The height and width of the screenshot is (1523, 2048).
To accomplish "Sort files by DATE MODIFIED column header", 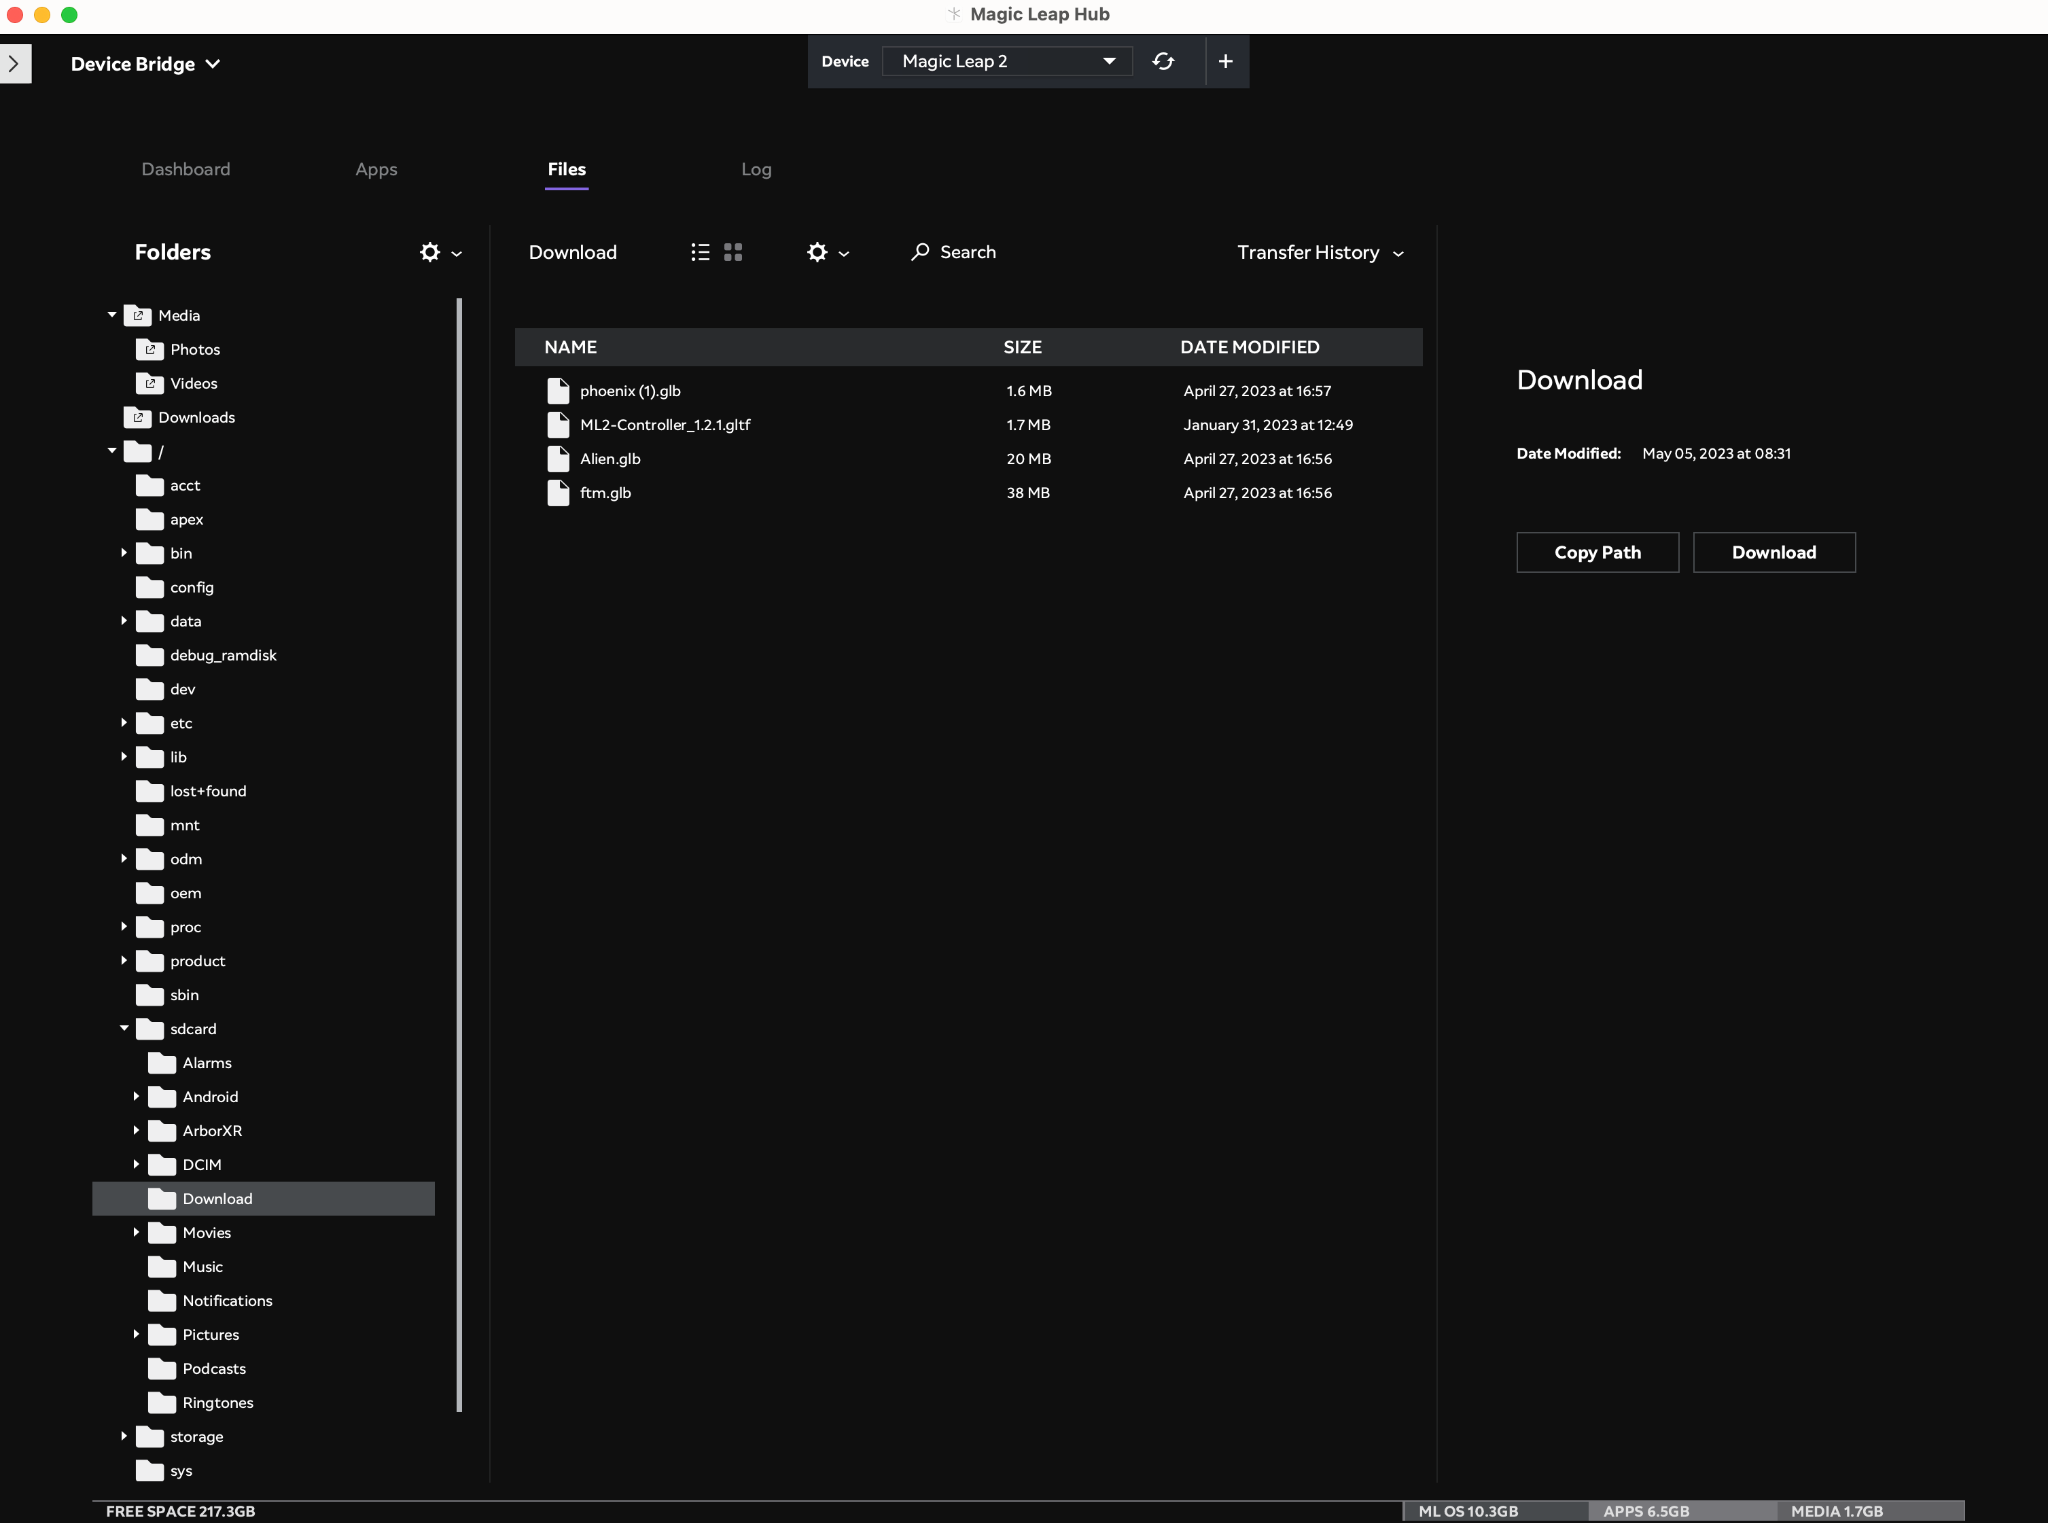I will tap(1250, 347).
